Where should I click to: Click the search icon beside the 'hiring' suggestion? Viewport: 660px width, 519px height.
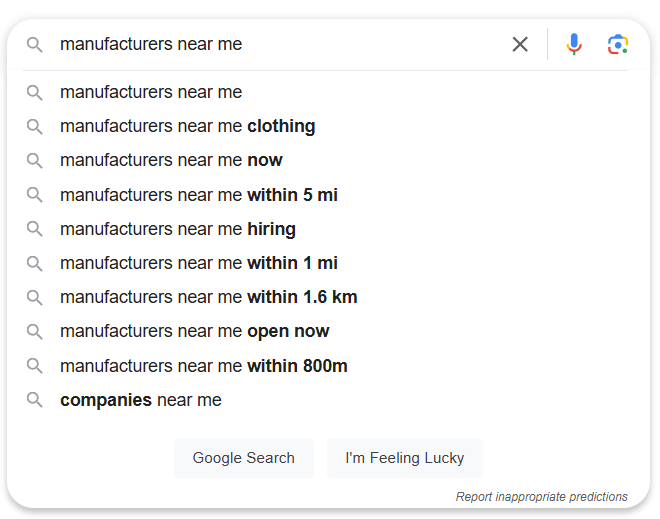pos(35,229)
